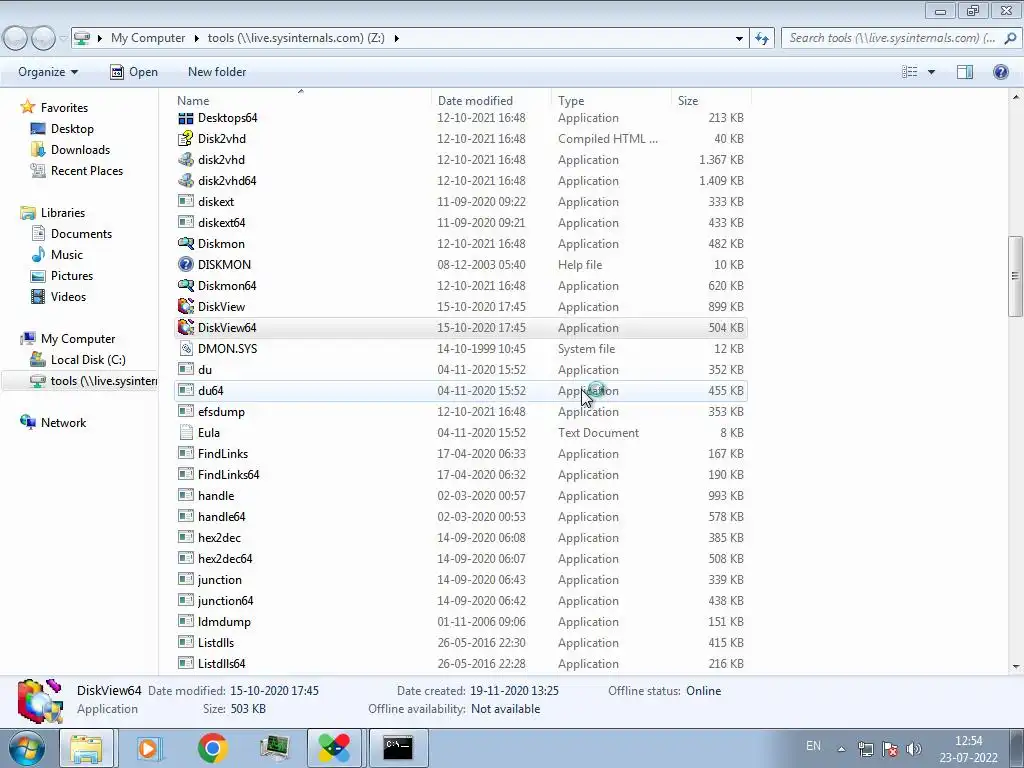Click the EN language indicator

[813, 746]
